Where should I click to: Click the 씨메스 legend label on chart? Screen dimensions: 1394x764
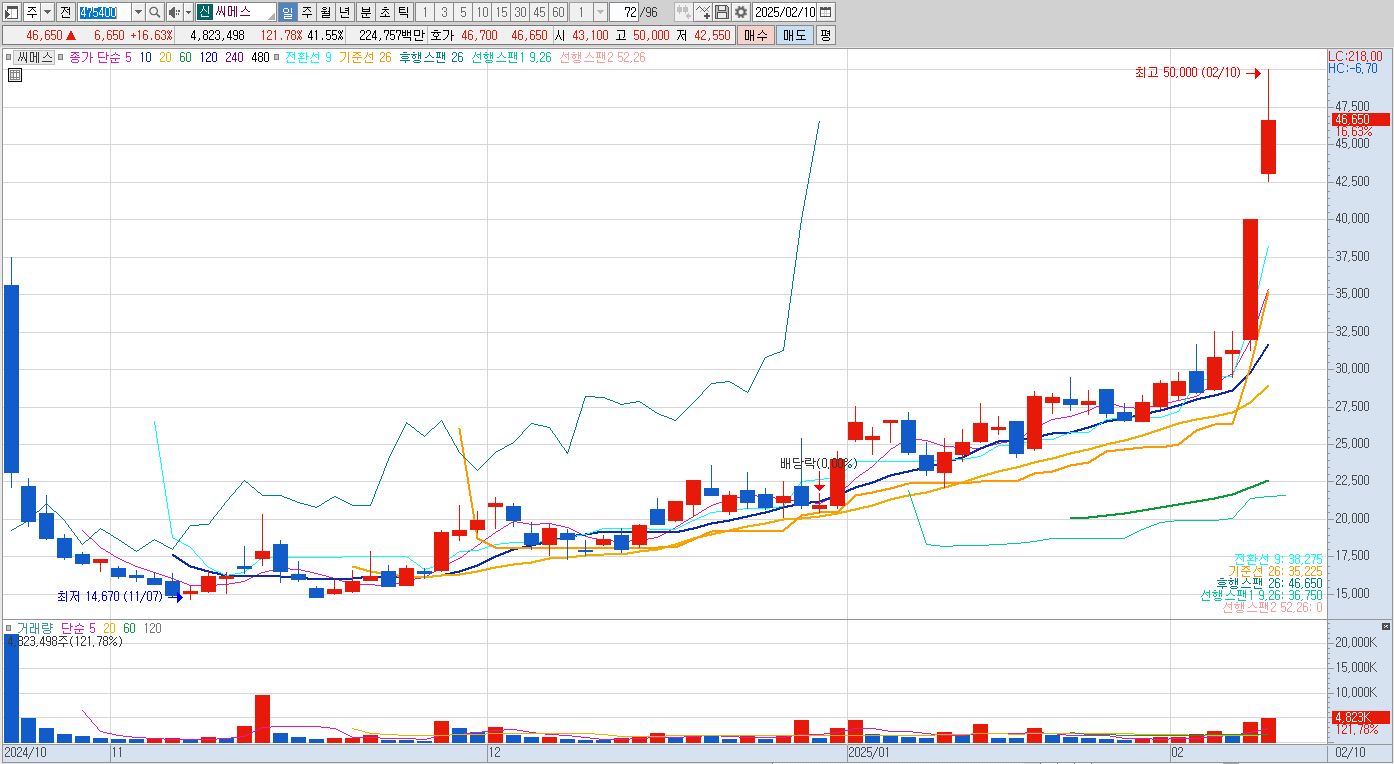tap(33, 58)
